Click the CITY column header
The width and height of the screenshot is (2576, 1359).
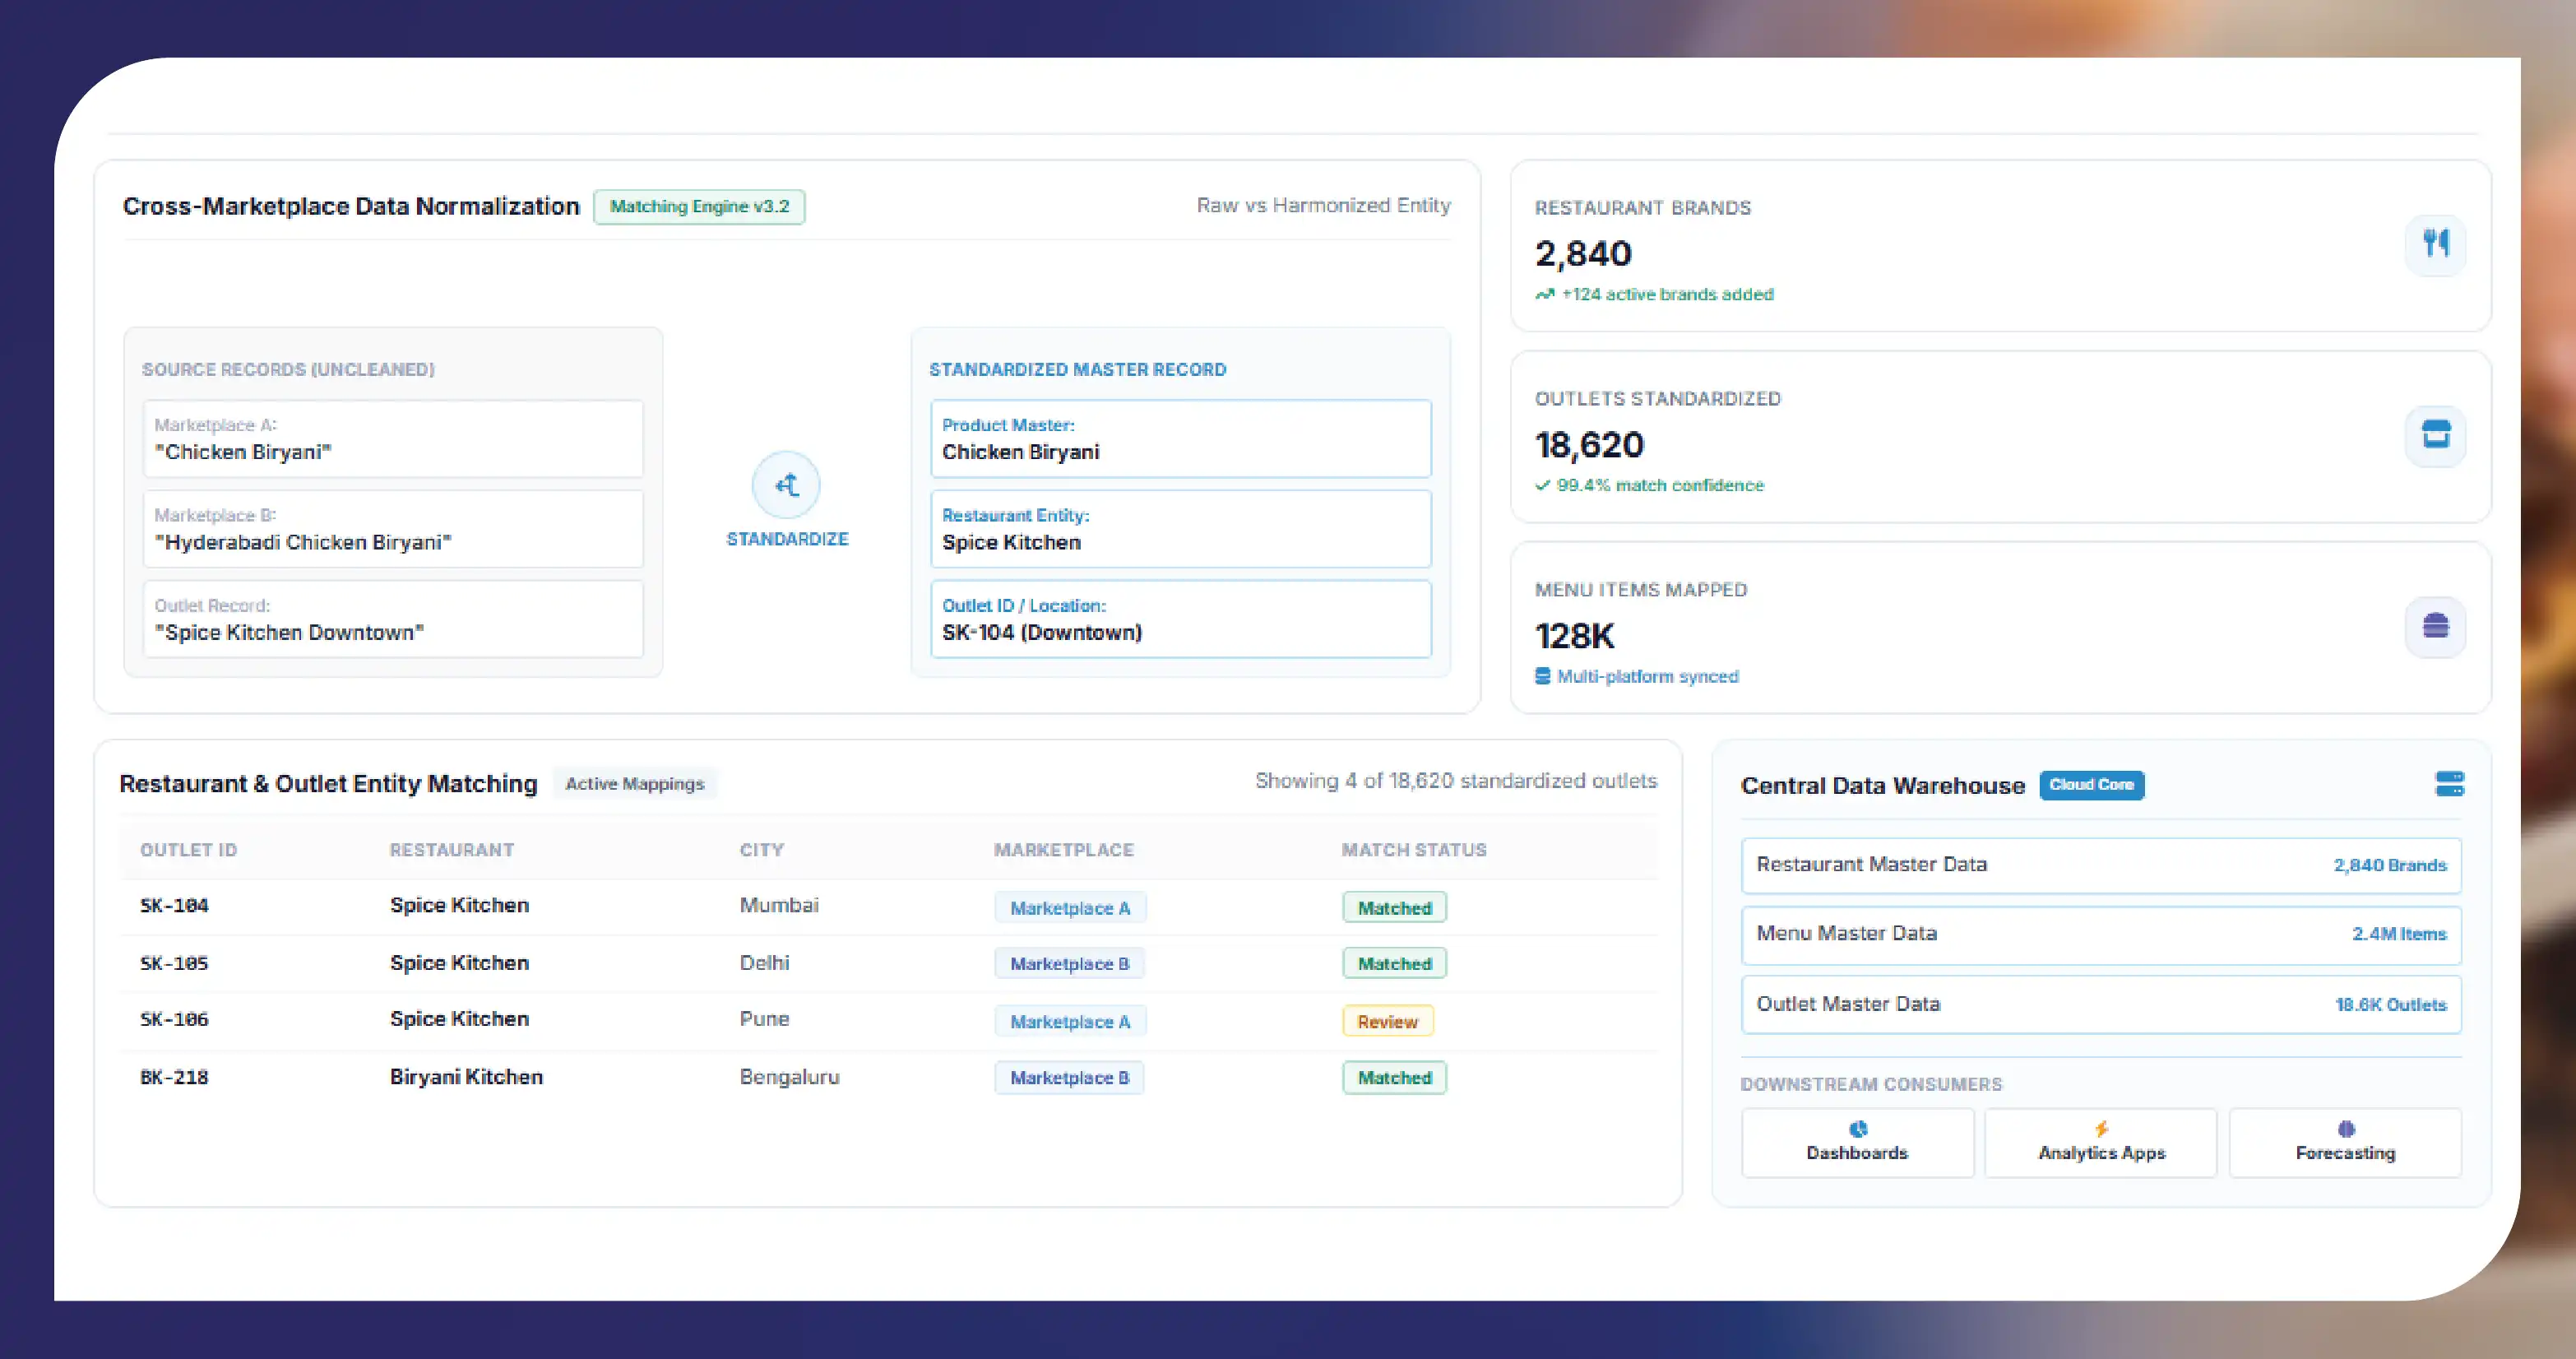pos(761,850)
